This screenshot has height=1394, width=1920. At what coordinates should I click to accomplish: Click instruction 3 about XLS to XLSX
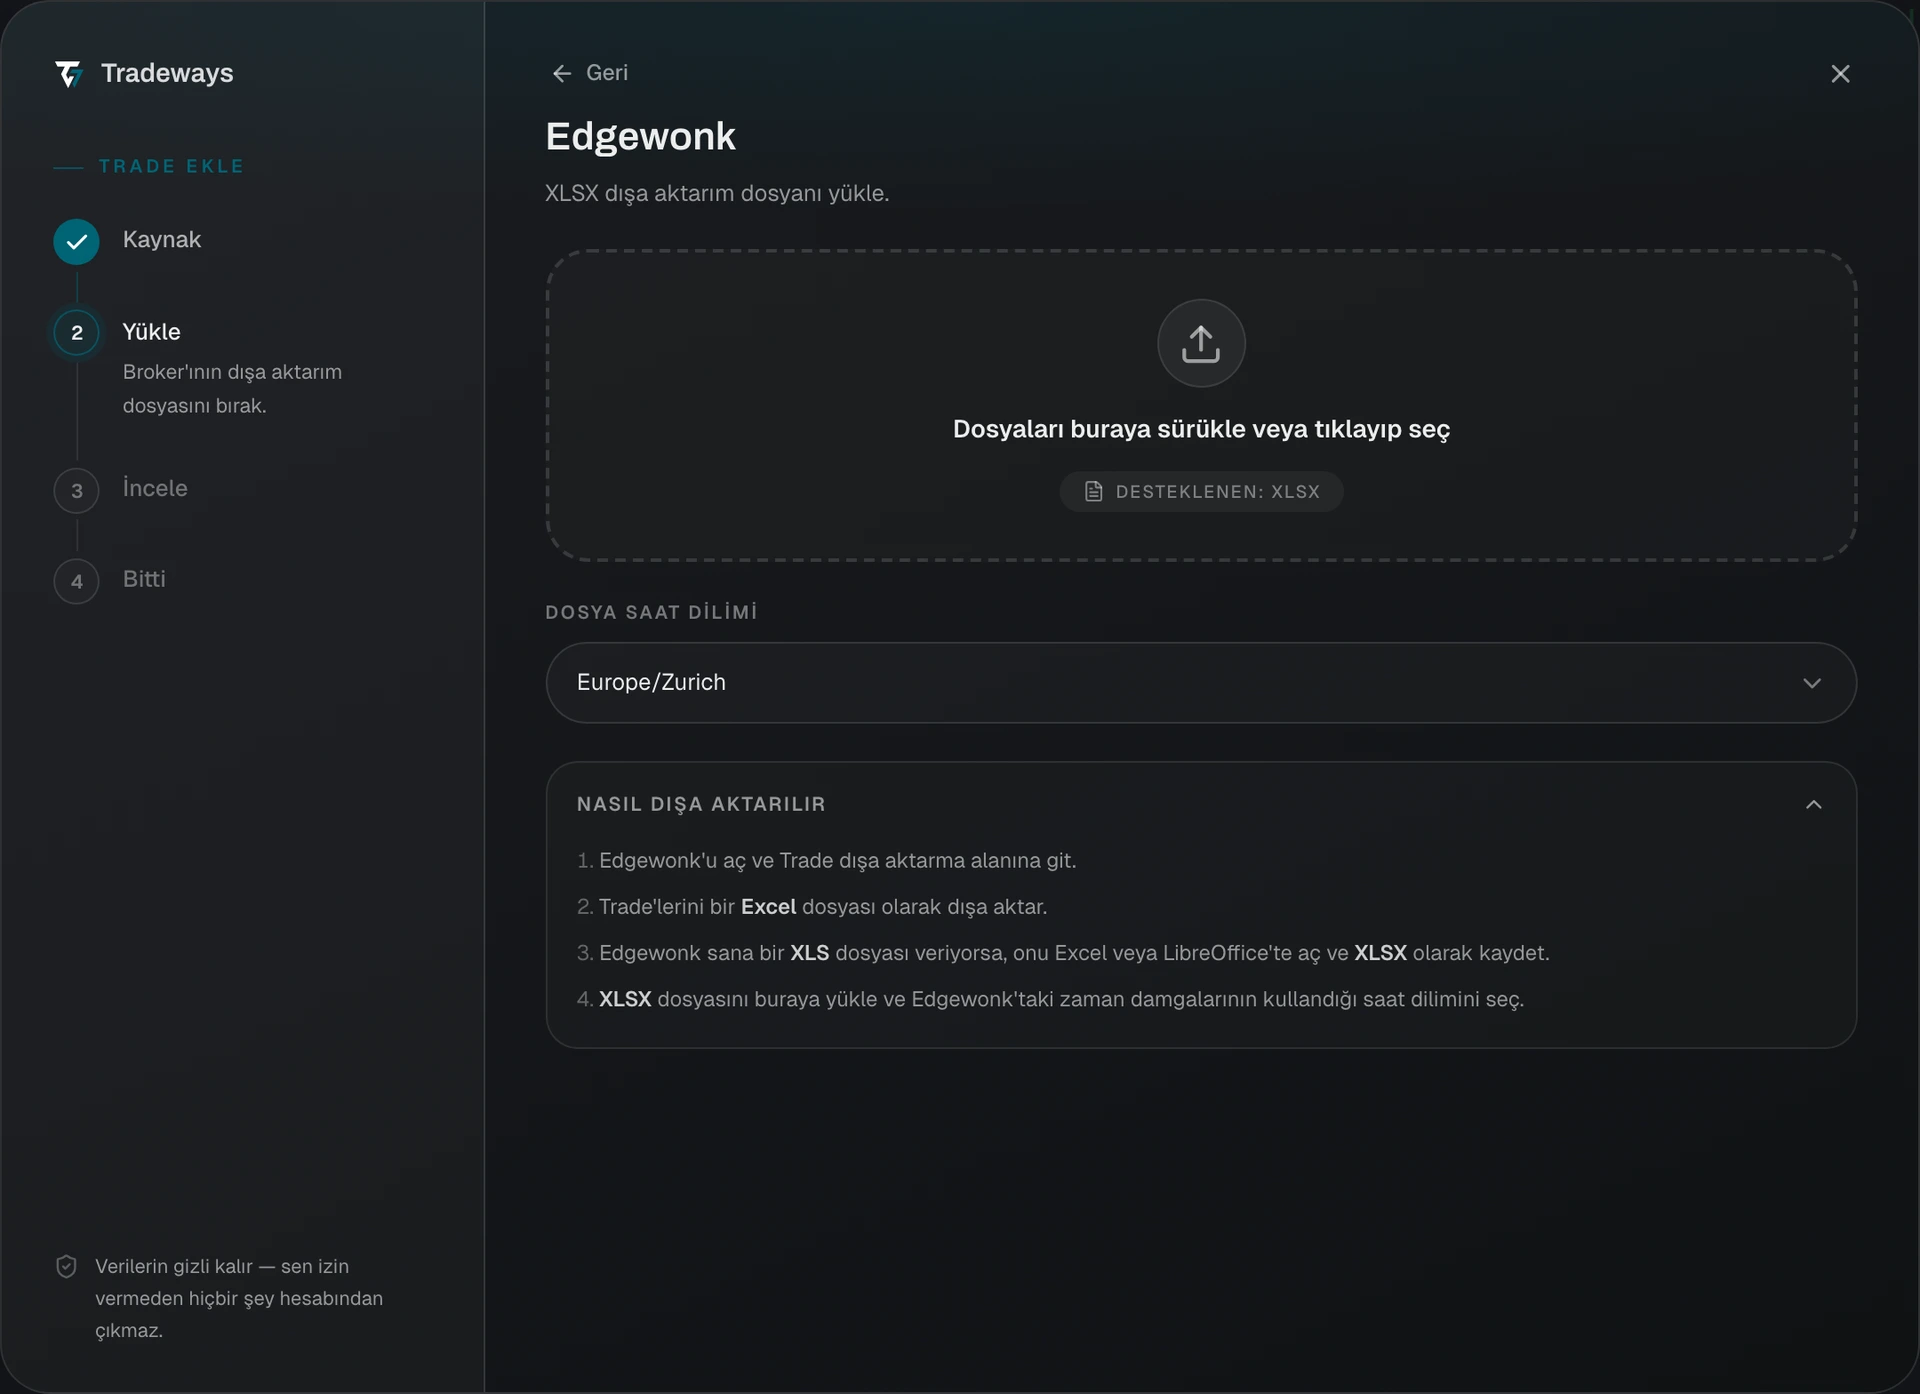coord(1063,953)
